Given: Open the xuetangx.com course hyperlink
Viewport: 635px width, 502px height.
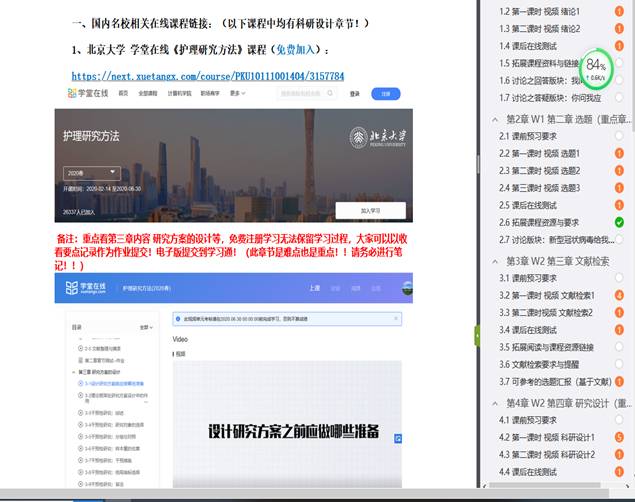Looking at the screenshot, I should click(x=208, y=76).
